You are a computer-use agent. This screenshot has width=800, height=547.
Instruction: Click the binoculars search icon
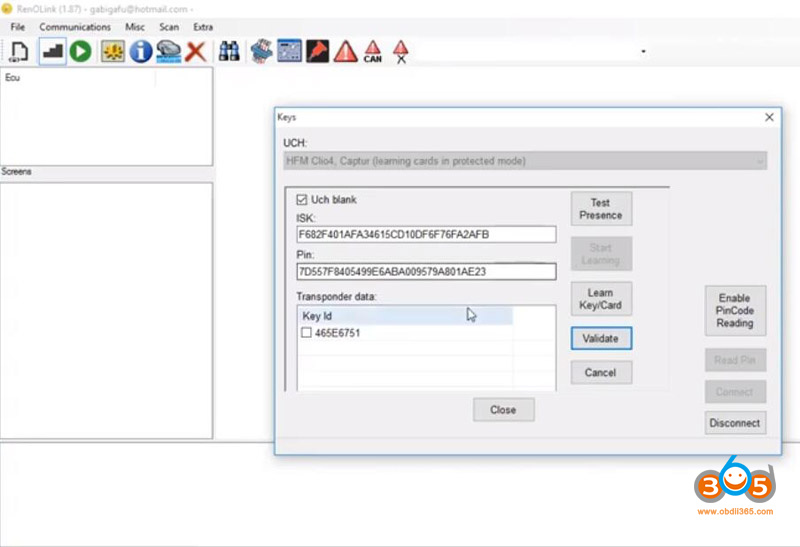pyautogui.click(x=229, y=50)
